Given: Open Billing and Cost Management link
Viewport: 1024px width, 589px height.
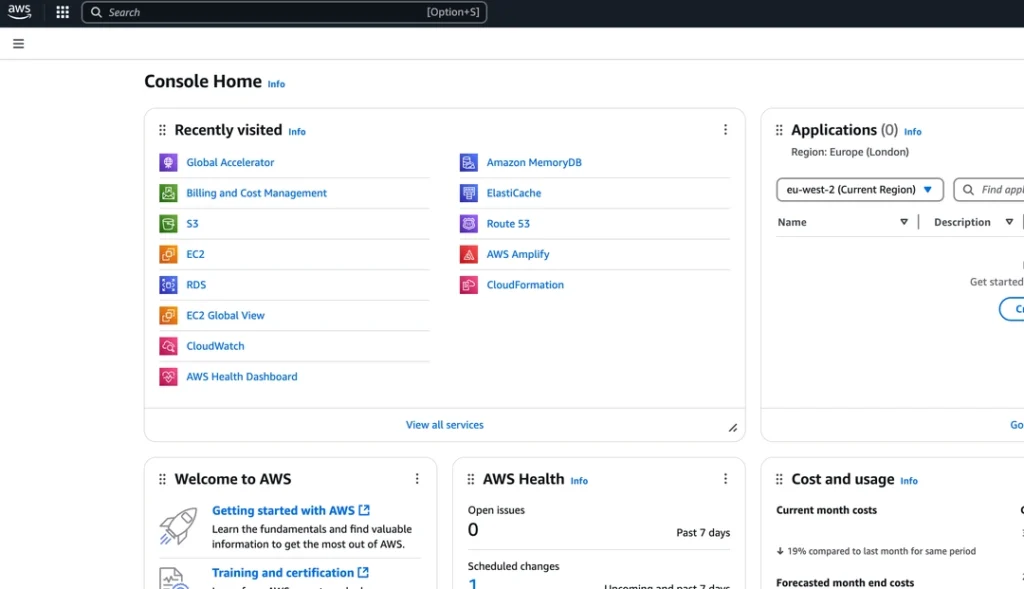Looking at the screenshot, I should pyautogui.click(x=256, y=193).
